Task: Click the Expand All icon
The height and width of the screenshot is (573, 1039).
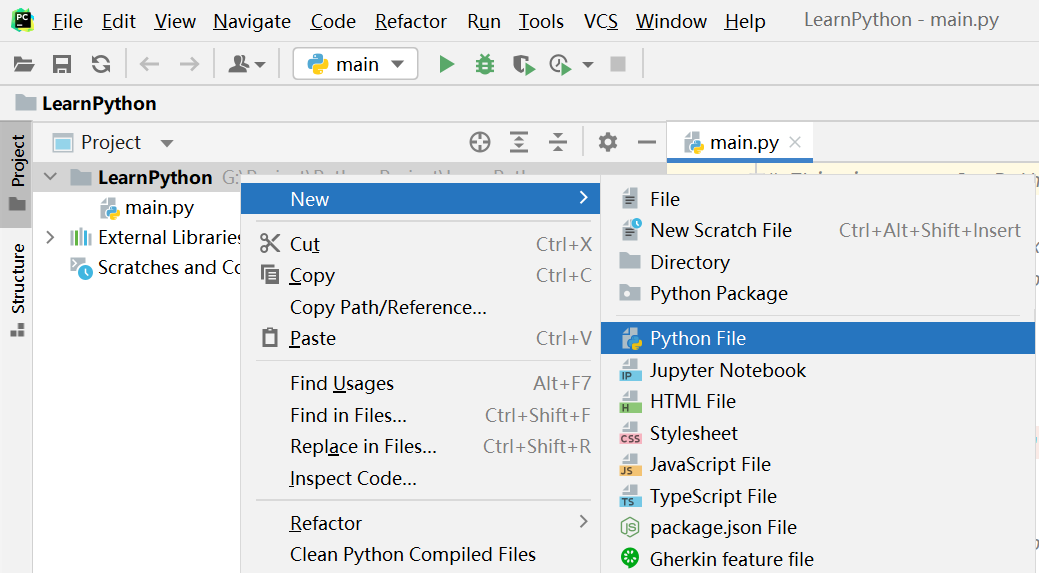Action: [x=519, y=142]
